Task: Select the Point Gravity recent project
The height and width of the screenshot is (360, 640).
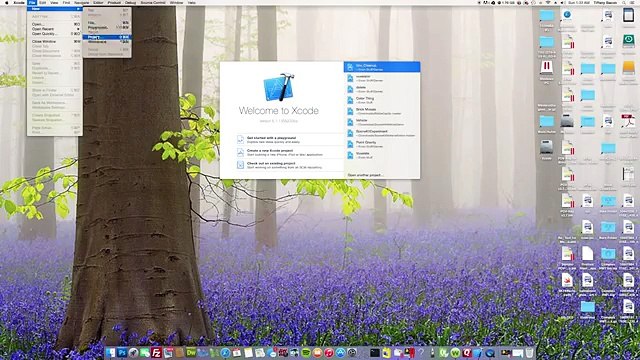Action: 382,144
